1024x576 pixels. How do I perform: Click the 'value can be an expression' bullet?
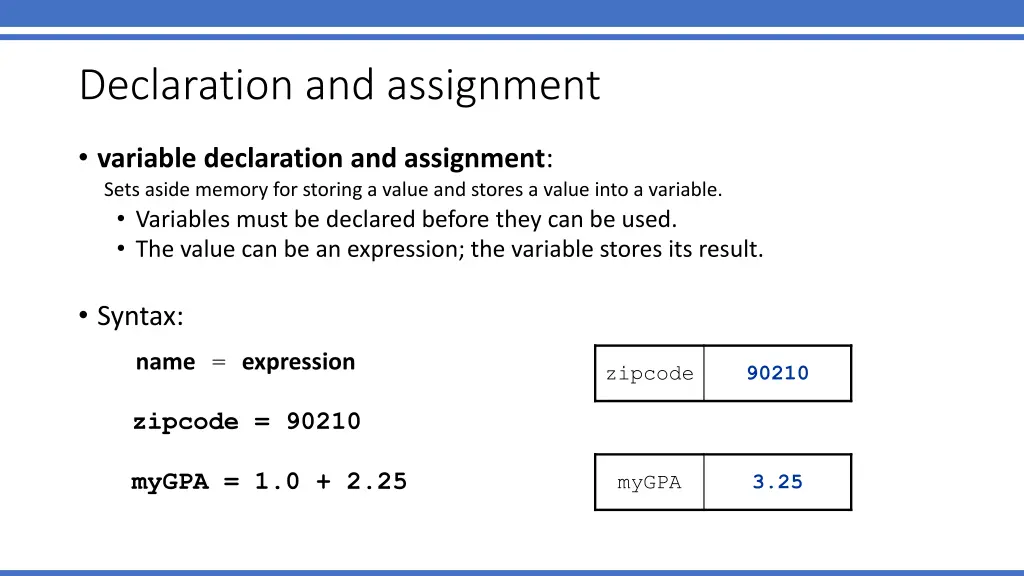[x=449, y=249]
